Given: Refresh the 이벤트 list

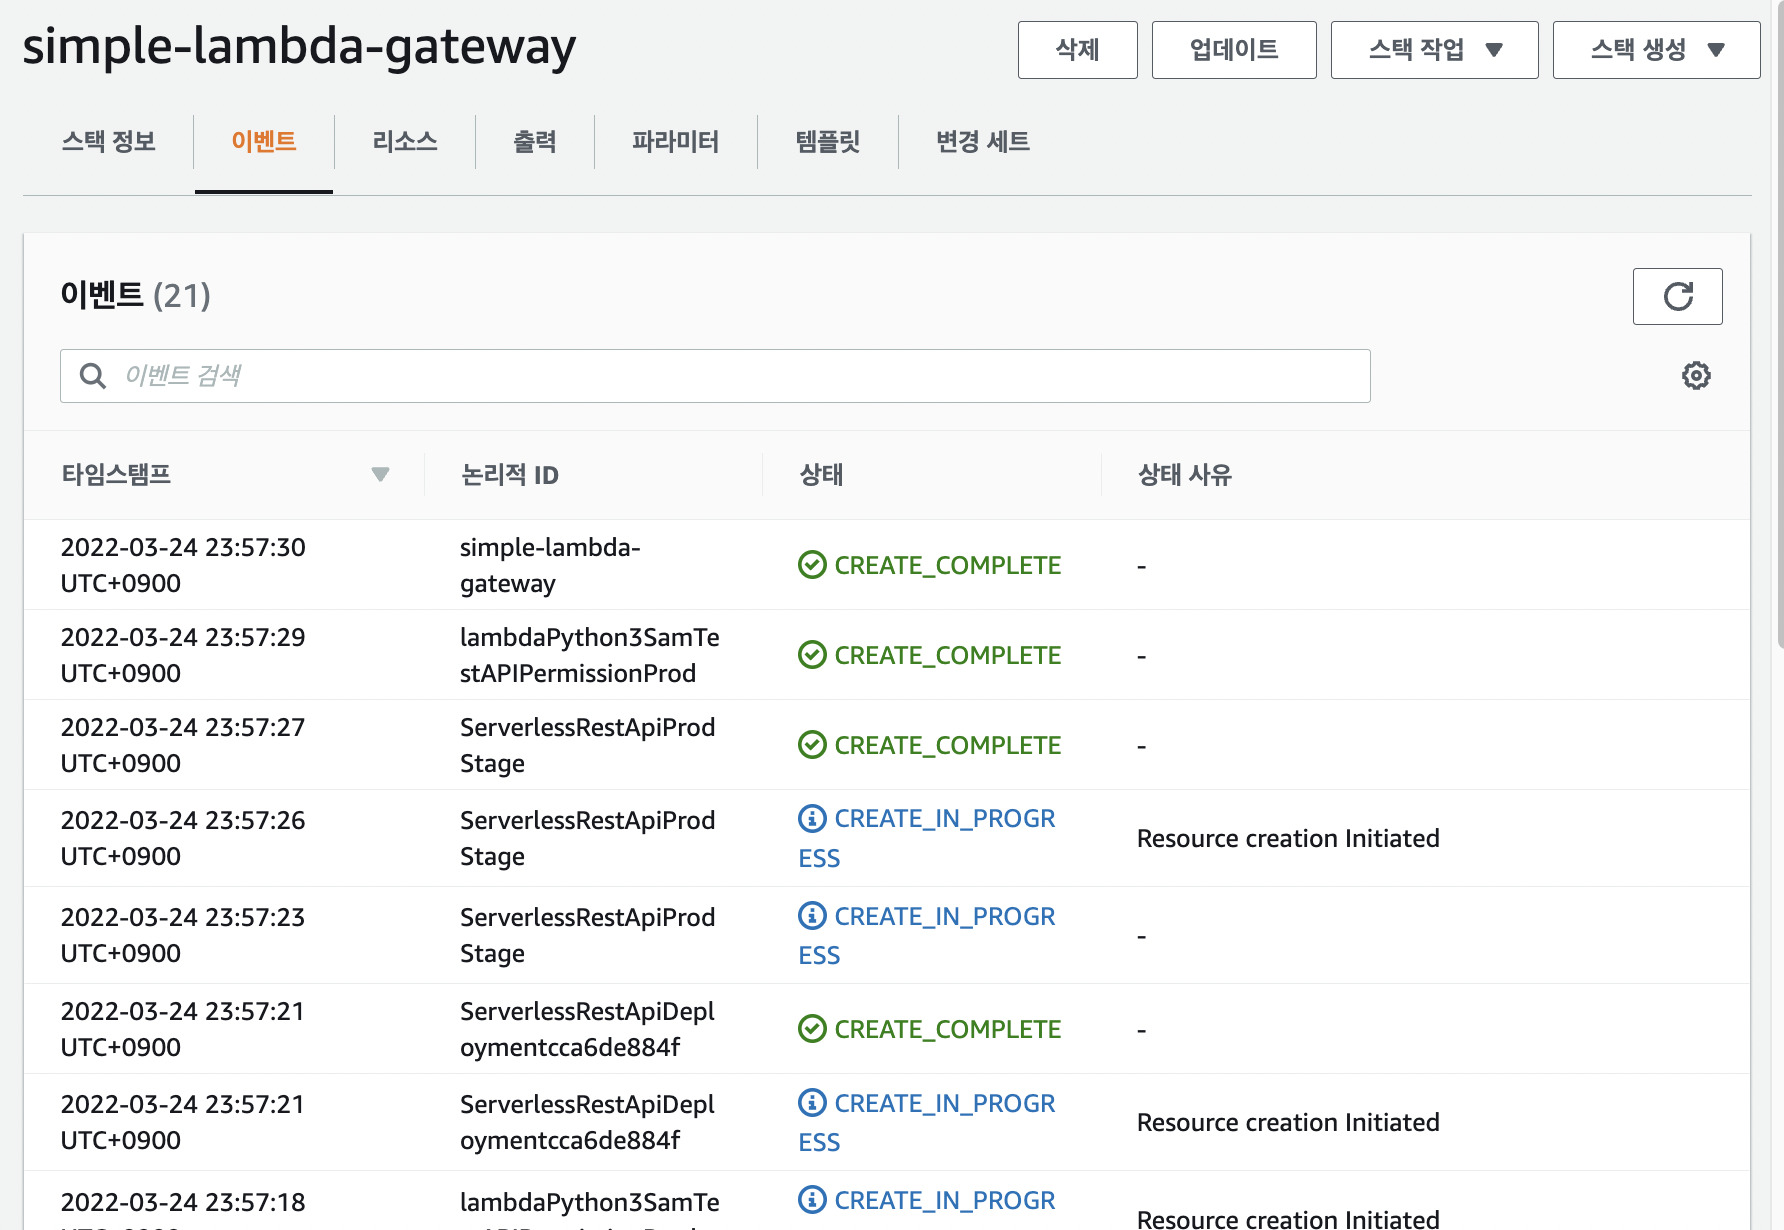Looking at the screenshot, I should pyautogui.click(x=1677, y=297).
